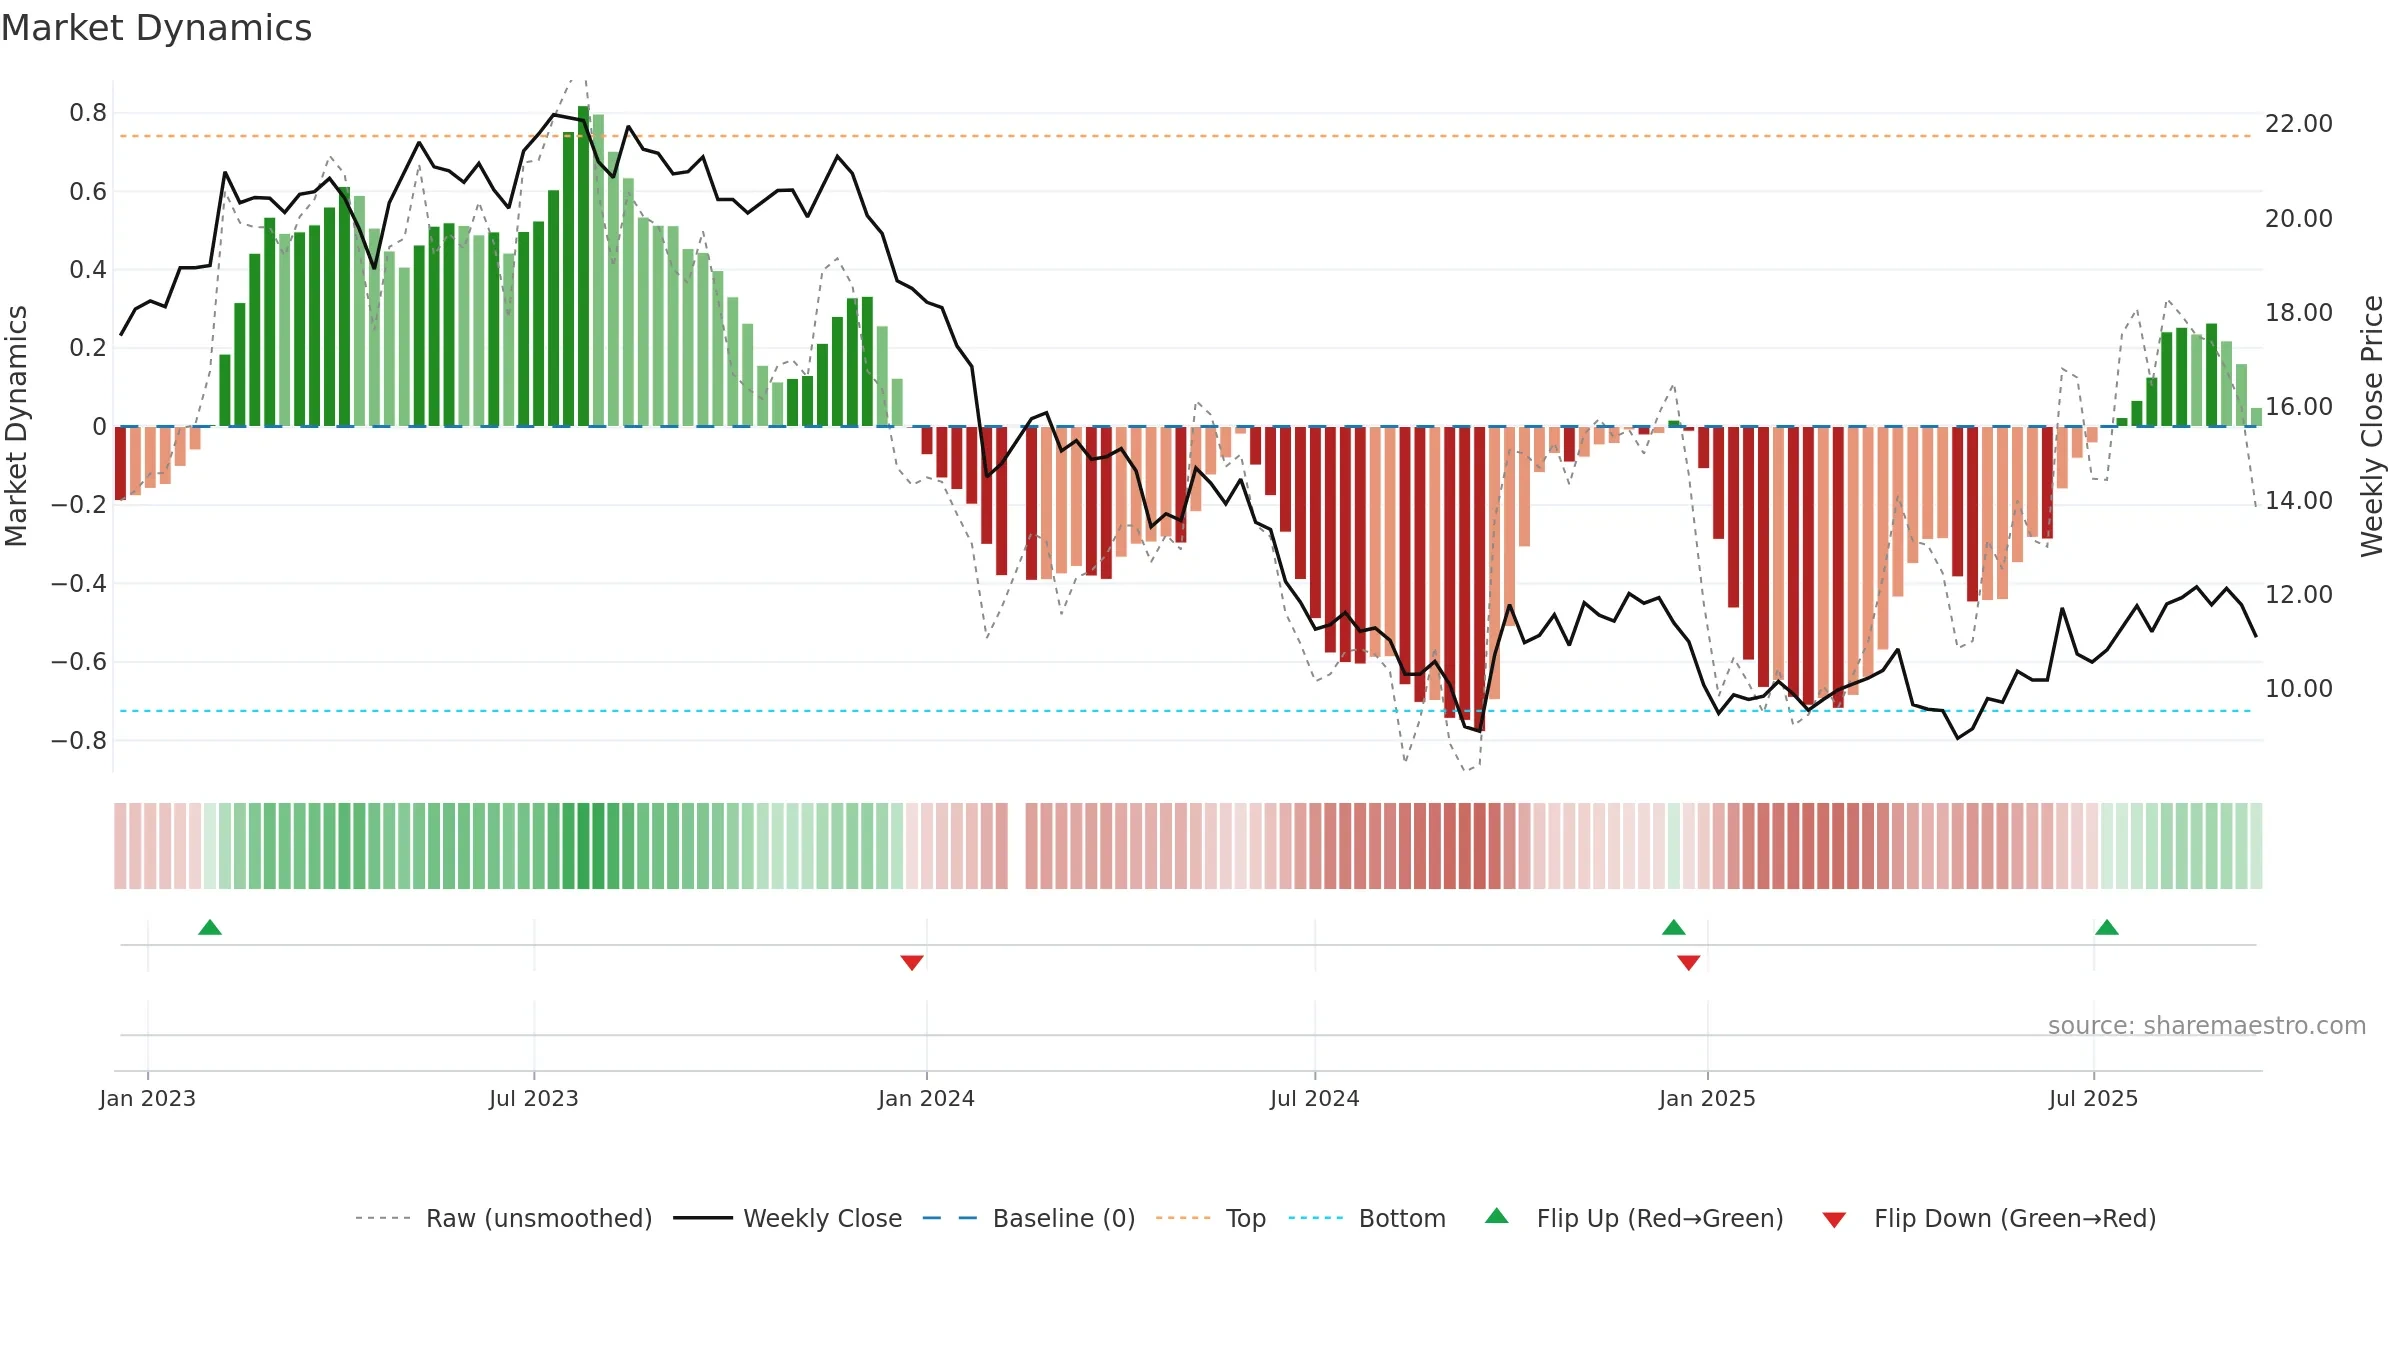Toggle the Baseline (0) legend entry
2400x1350 pixels.
pyautogui.click(x=1028, y=1218)
